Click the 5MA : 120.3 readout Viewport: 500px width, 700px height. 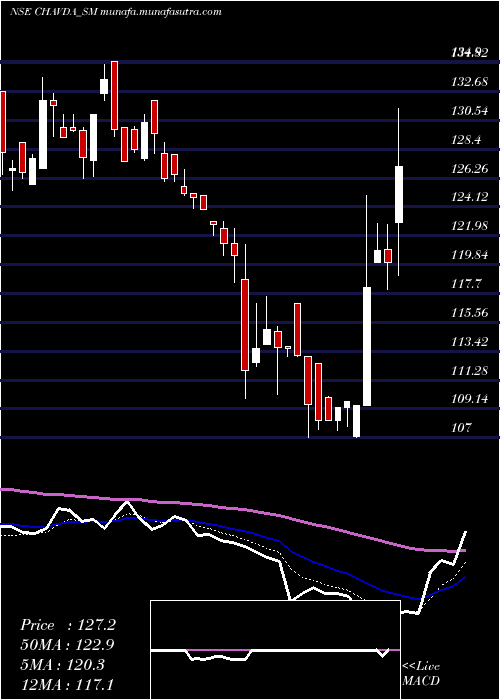62,665
